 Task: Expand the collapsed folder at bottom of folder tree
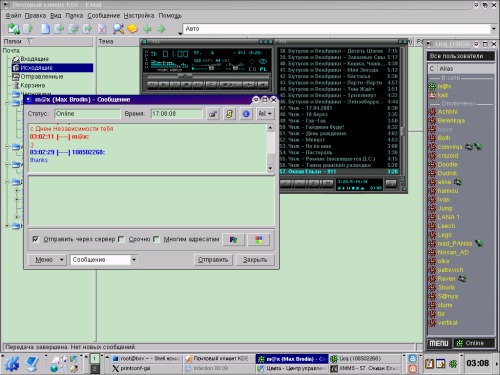point(7,226)
